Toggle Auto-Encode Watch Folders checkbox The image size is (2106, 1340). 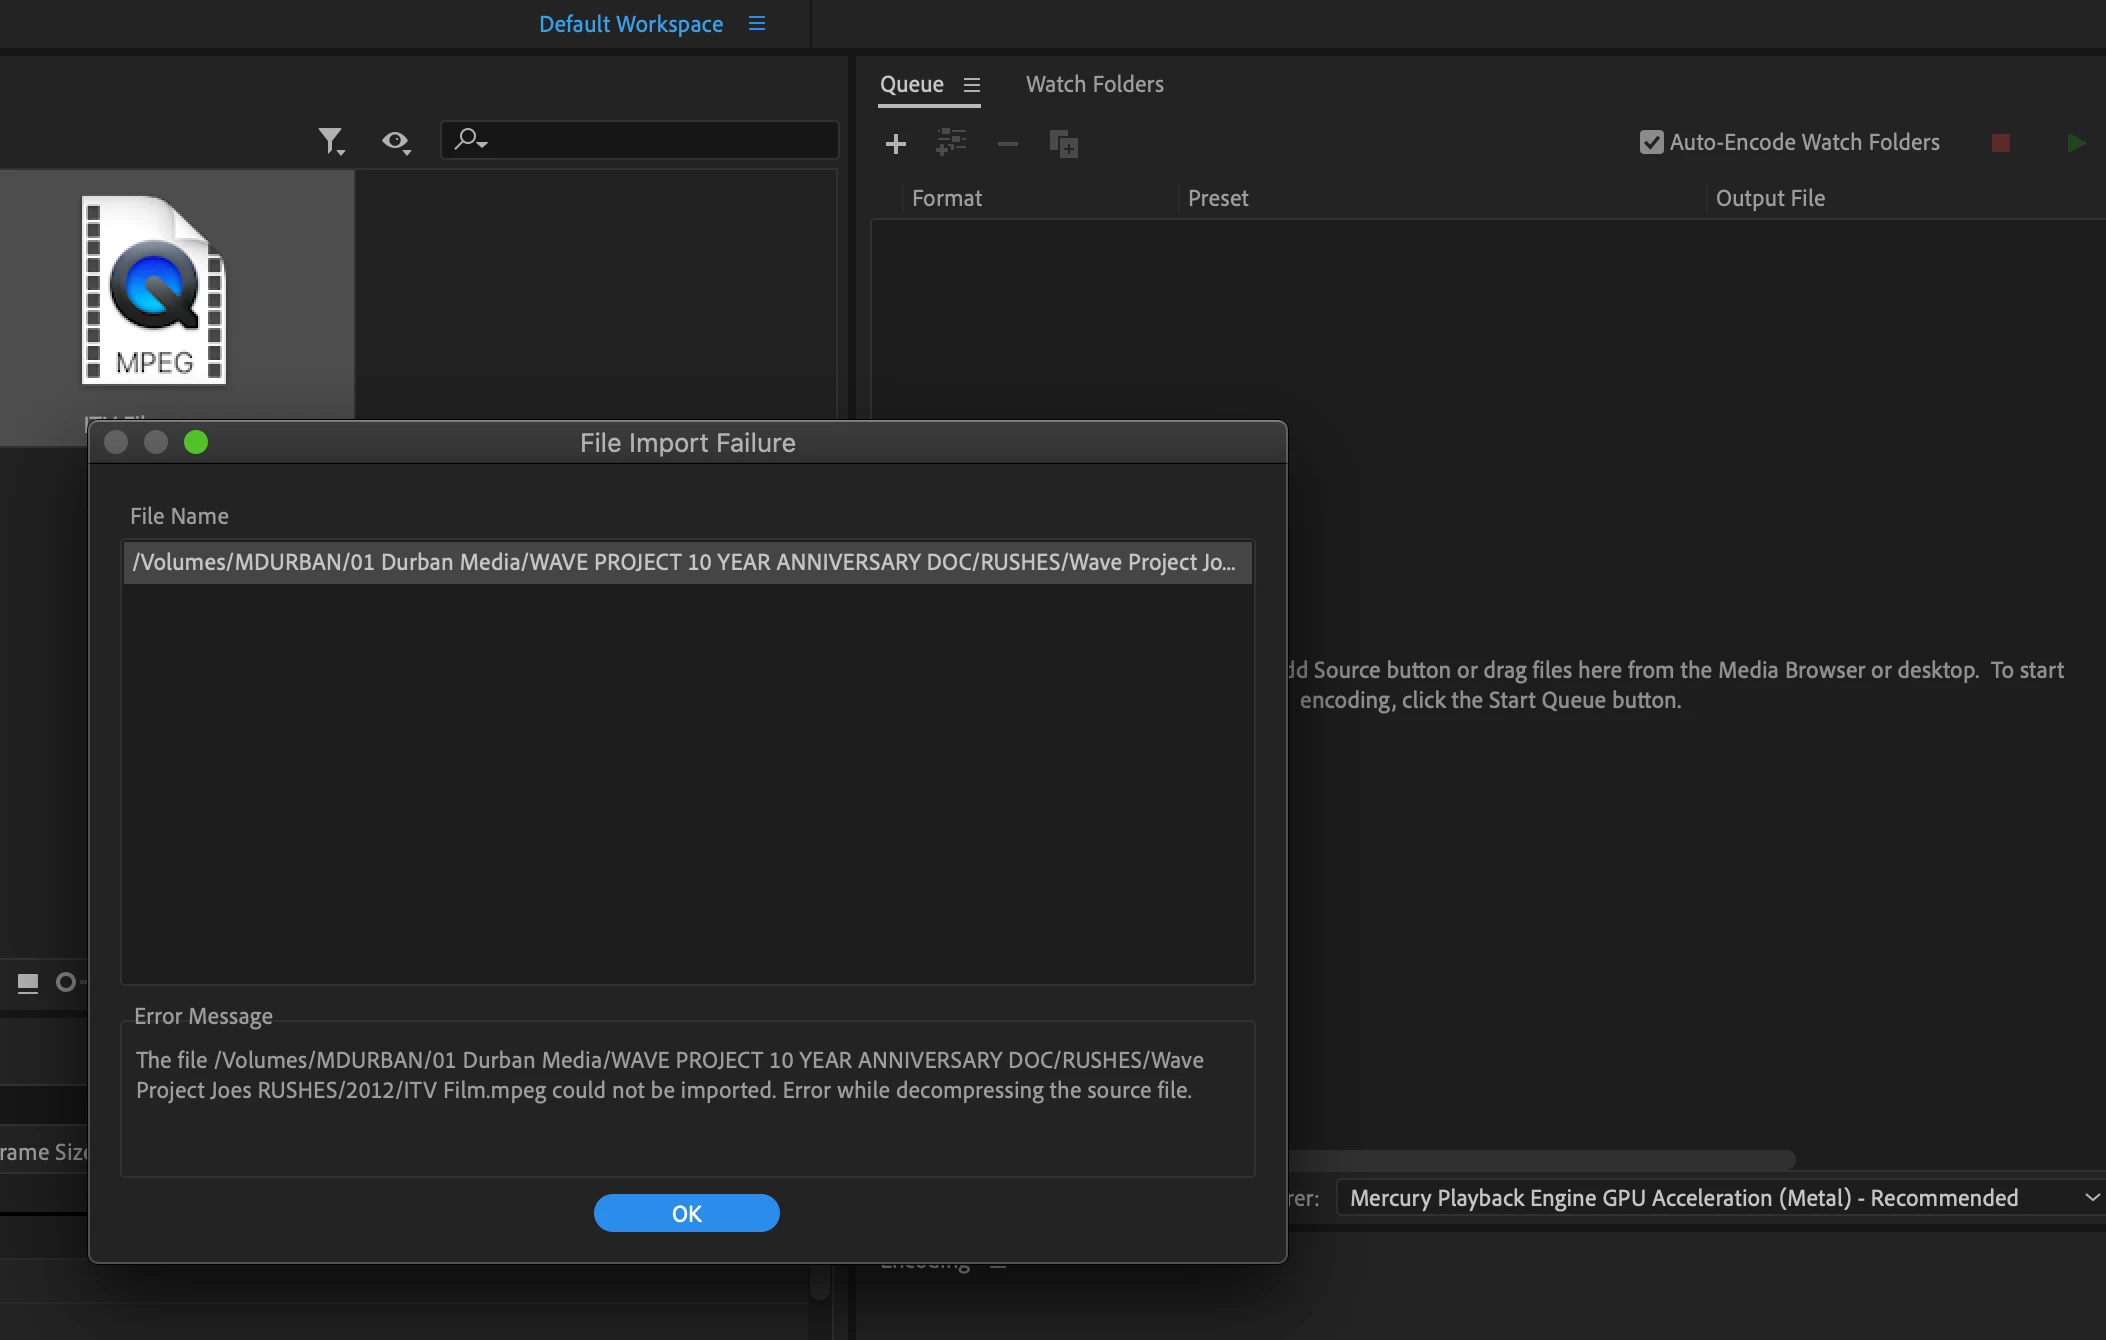(x=1652, y=142)
